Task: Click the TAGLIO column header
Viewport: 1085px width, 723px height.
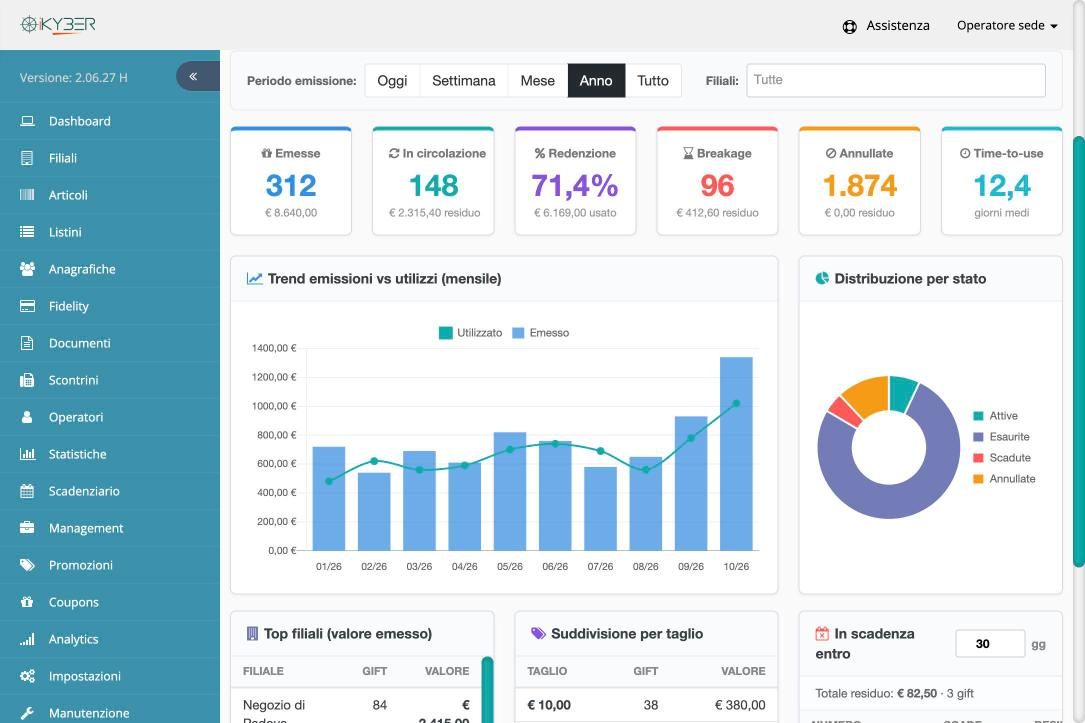Action: [x=547, y=671]
